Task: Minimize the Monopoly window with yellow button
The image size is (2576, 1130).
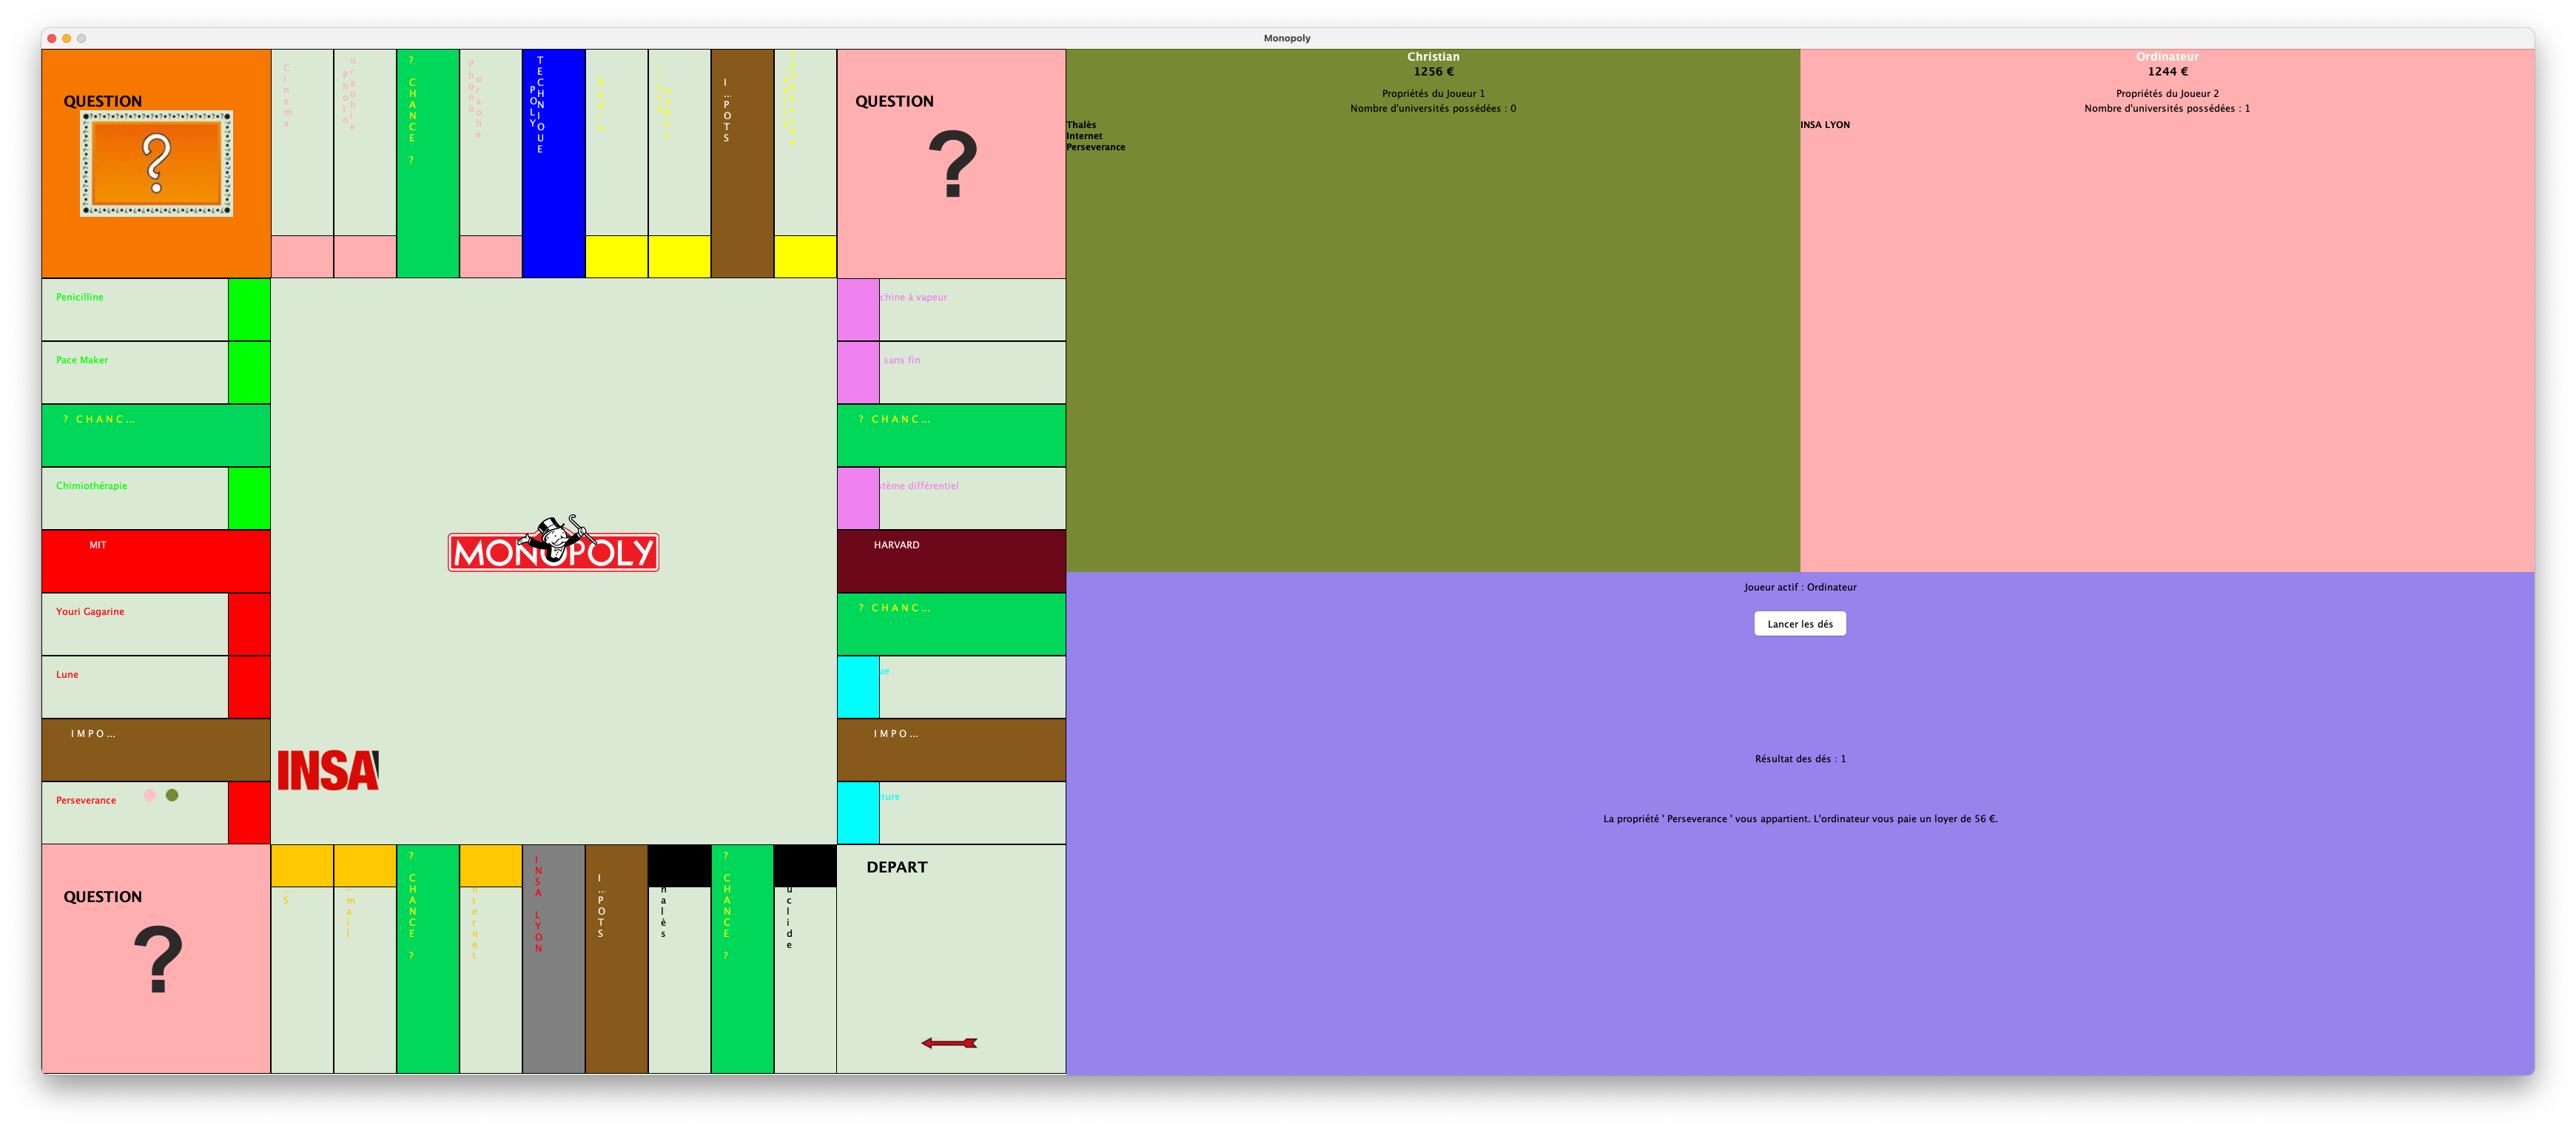Action: [67, 38]
